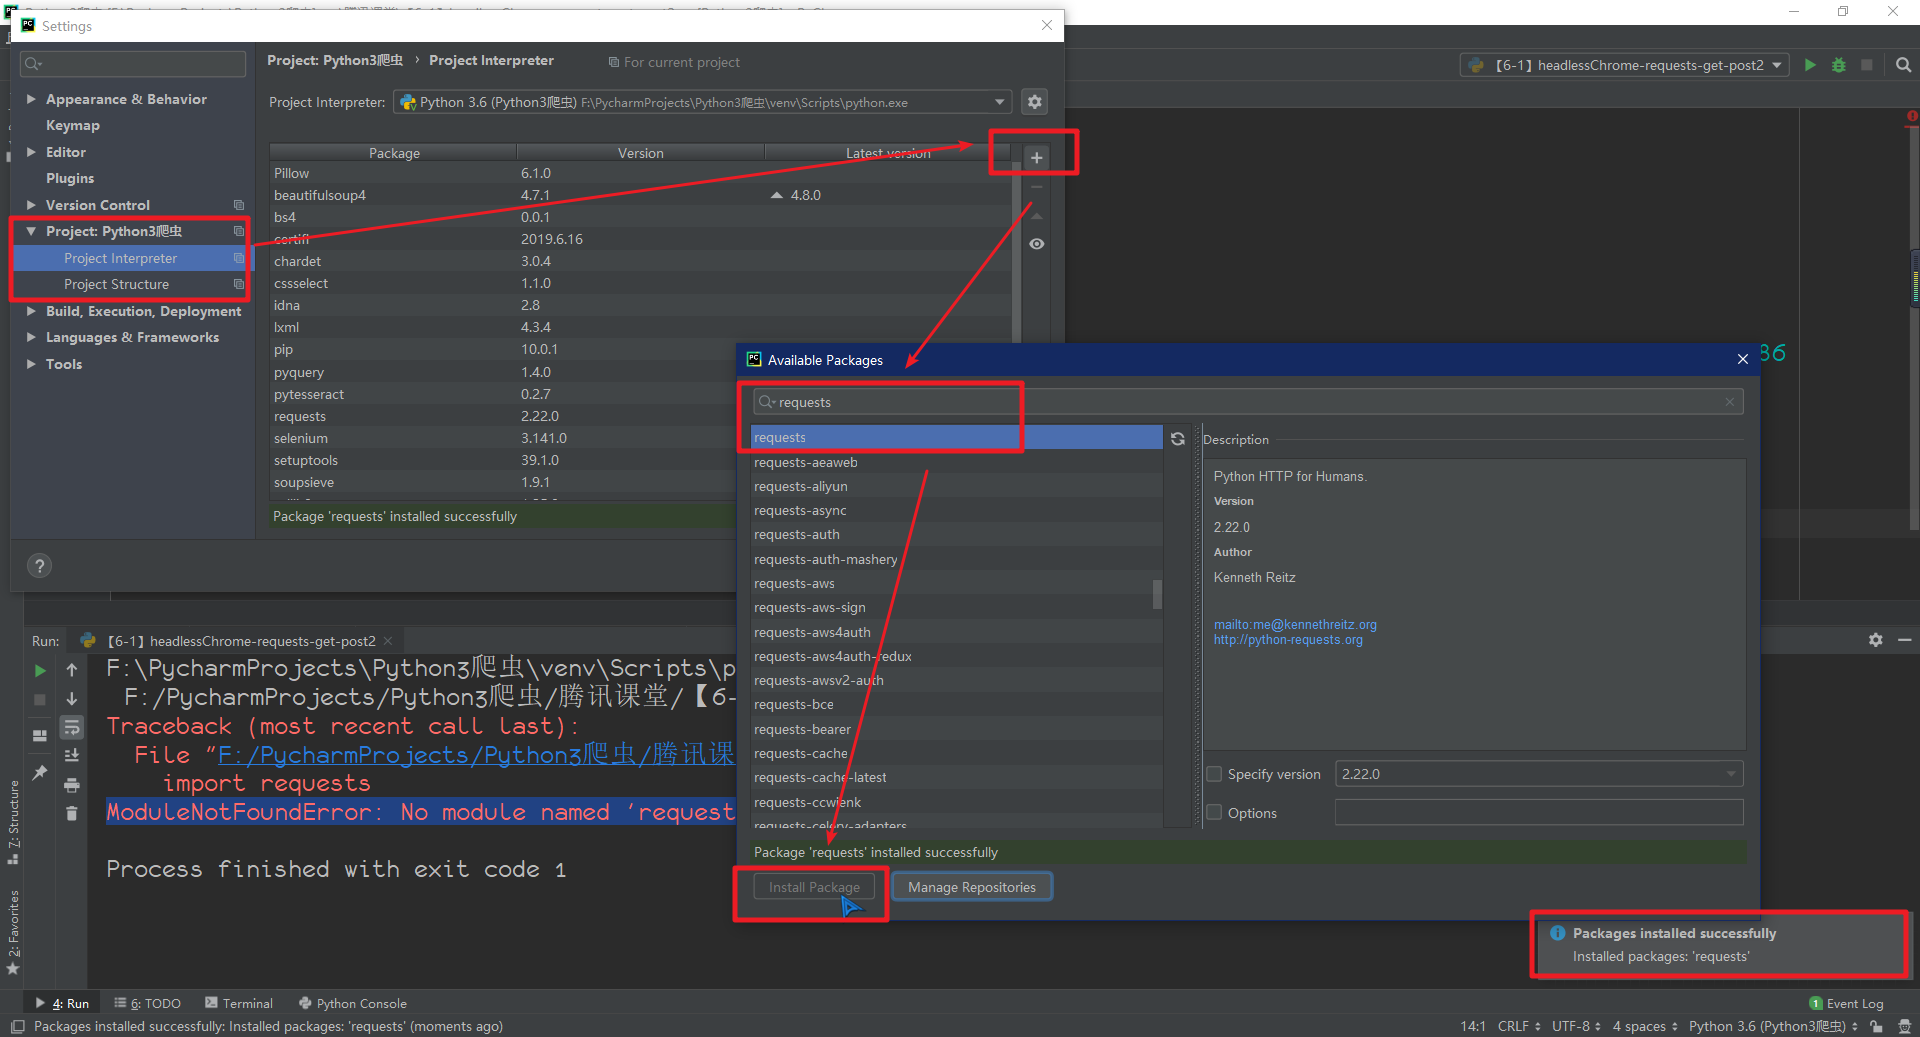1920x1037 pixels.
Task: Open the version 2.22.0 dropdown
Action: pos(1539,774)
